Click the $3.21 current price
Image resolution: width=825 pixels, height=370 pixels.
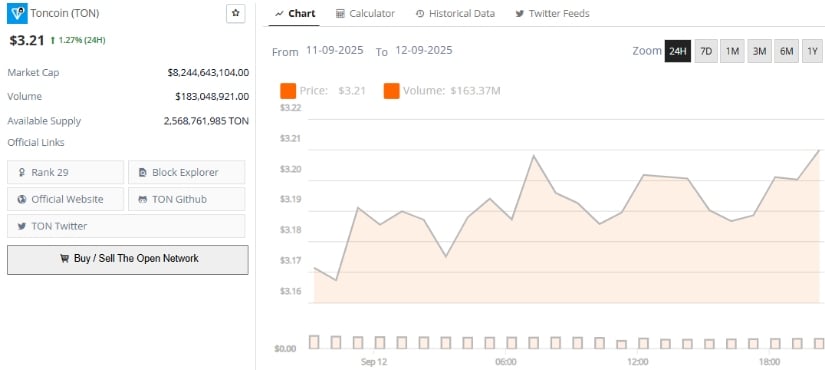click(27, 40)
